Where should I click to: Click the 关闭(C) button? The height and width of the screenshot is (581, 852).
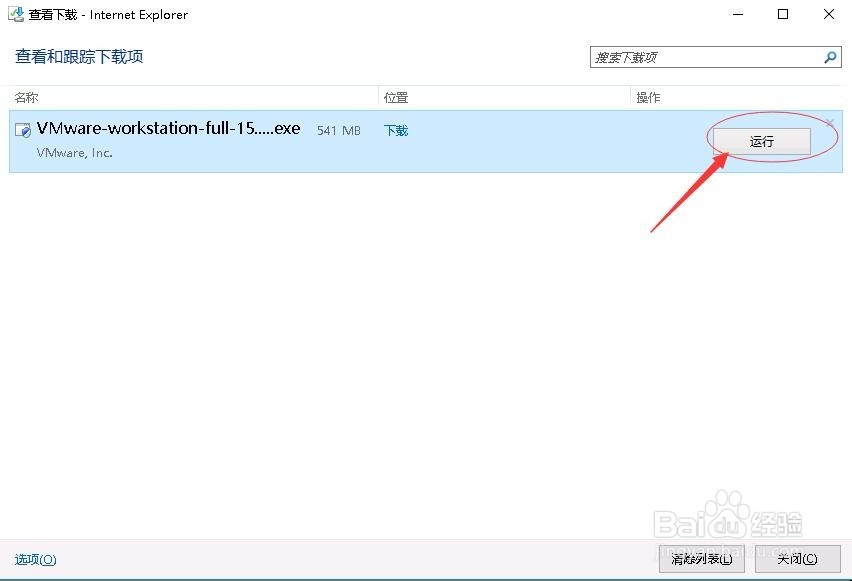(x=795, y=559)
